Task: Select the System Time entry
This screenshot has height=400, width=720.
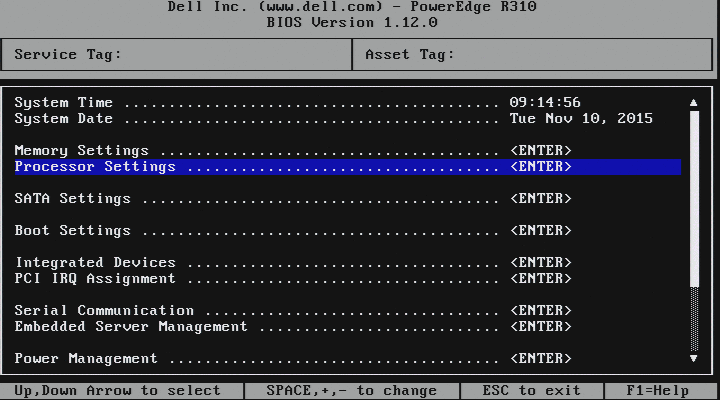Action: (348, 102)
